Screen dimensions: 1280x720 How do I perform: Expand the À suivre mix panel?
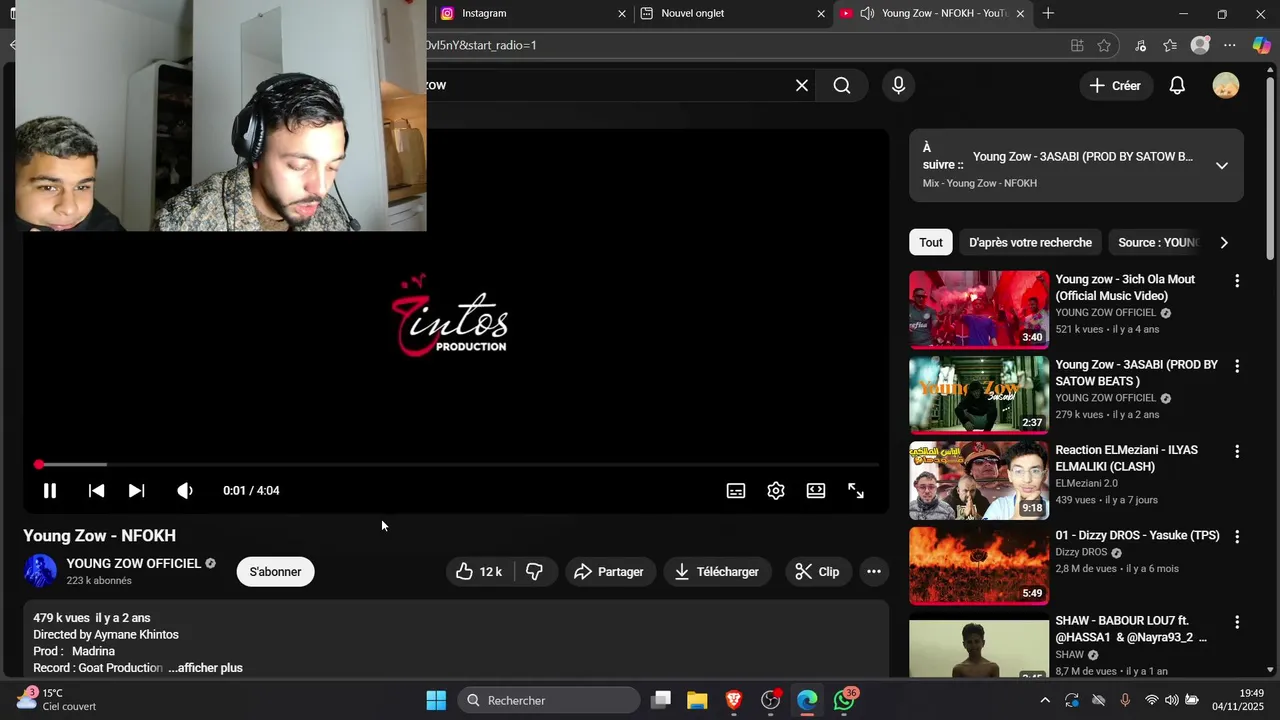1222,166
